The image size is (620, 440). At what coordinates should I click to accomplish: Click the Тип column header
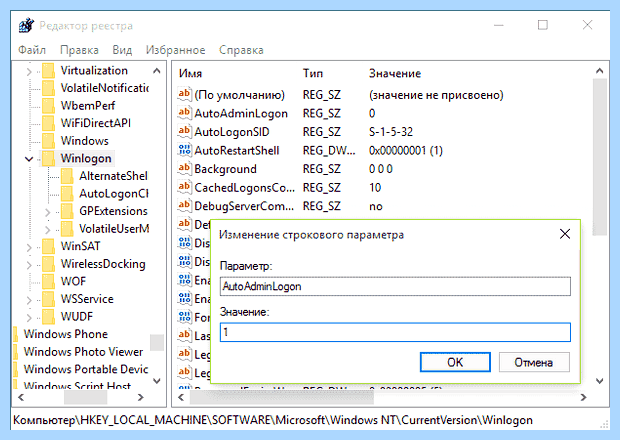[x=313, y=74]
